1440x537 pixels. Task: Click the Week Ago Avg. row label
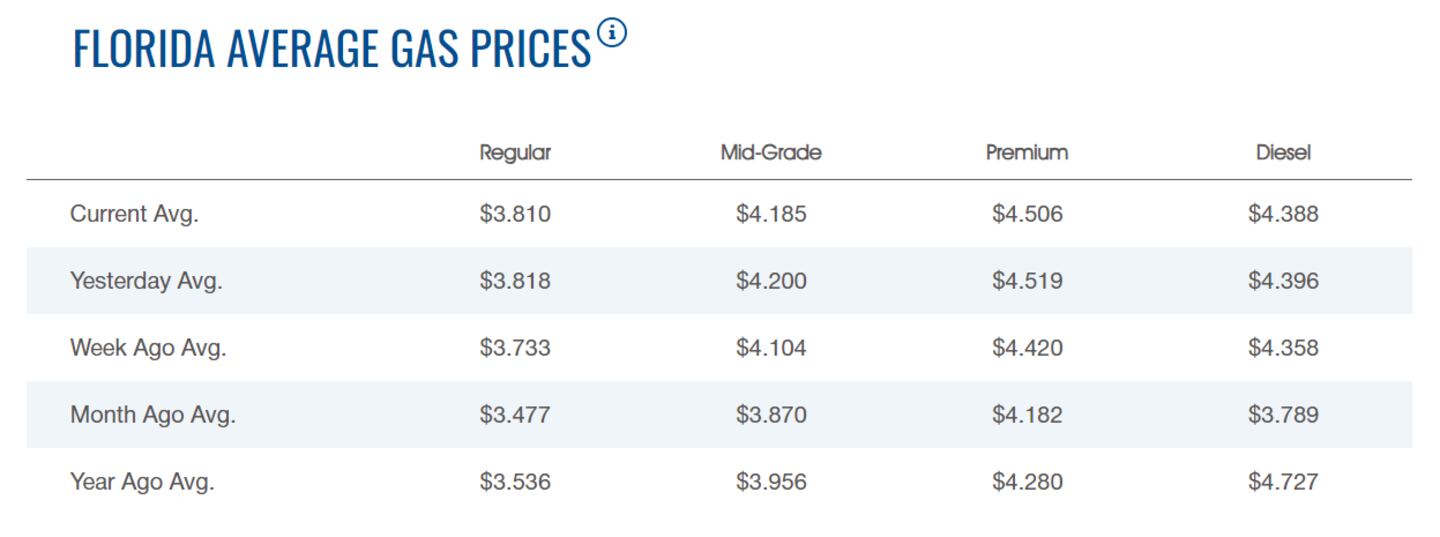pyautogui.click(x=148, y=348)
